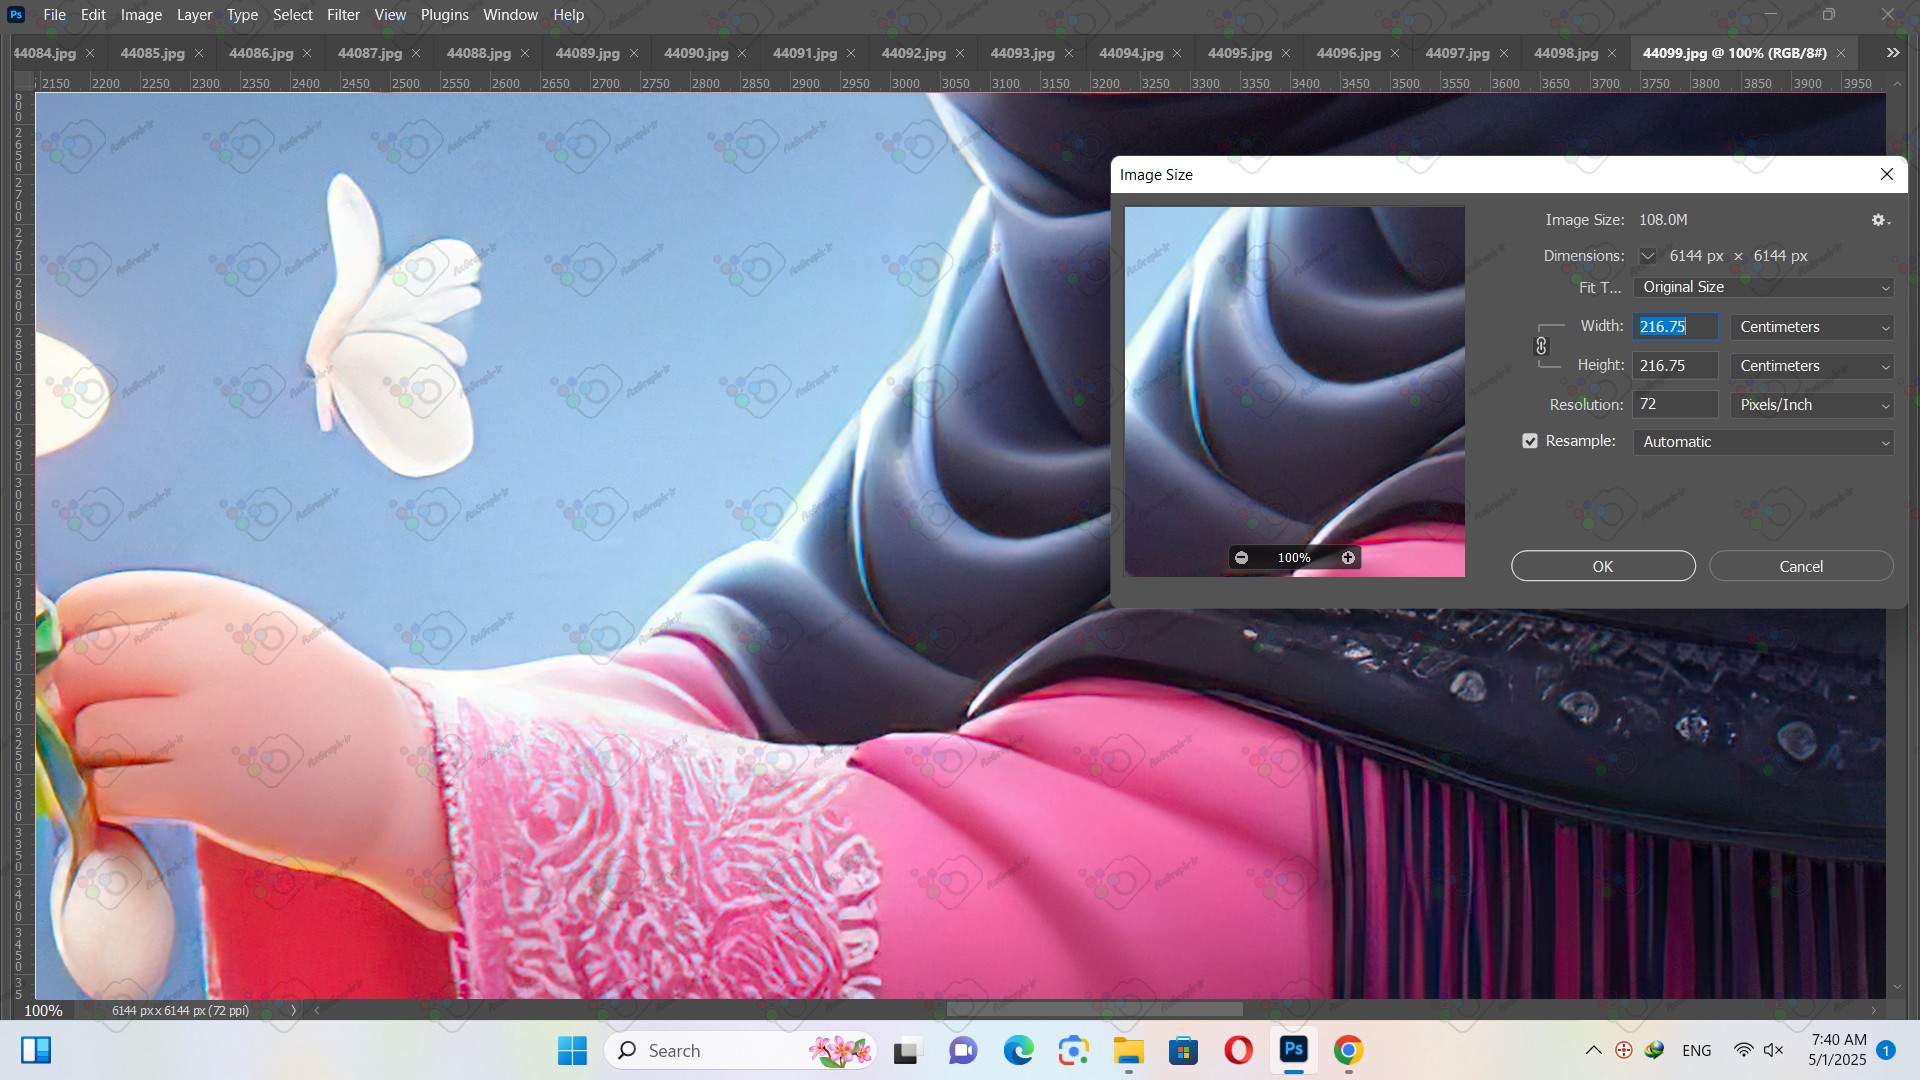Uncheck the Resample checkbox
The width and height of the screenshot is (1920, 1080).
[x=1530, y=441]
